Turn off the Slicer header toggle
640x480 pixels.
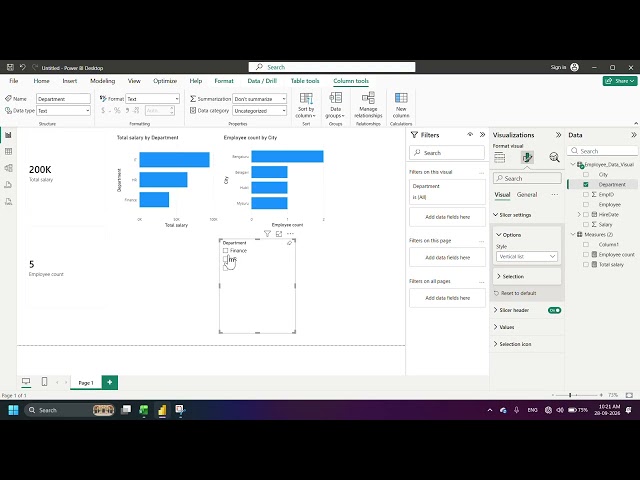[x=554, y=310]
